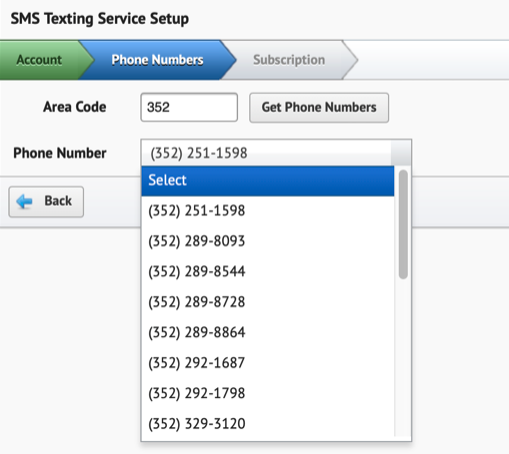The width and height of the screenshot is (509, 454).
Task: Pick (352) 289-8093 from the list
Action: click(x=268, y=241)
